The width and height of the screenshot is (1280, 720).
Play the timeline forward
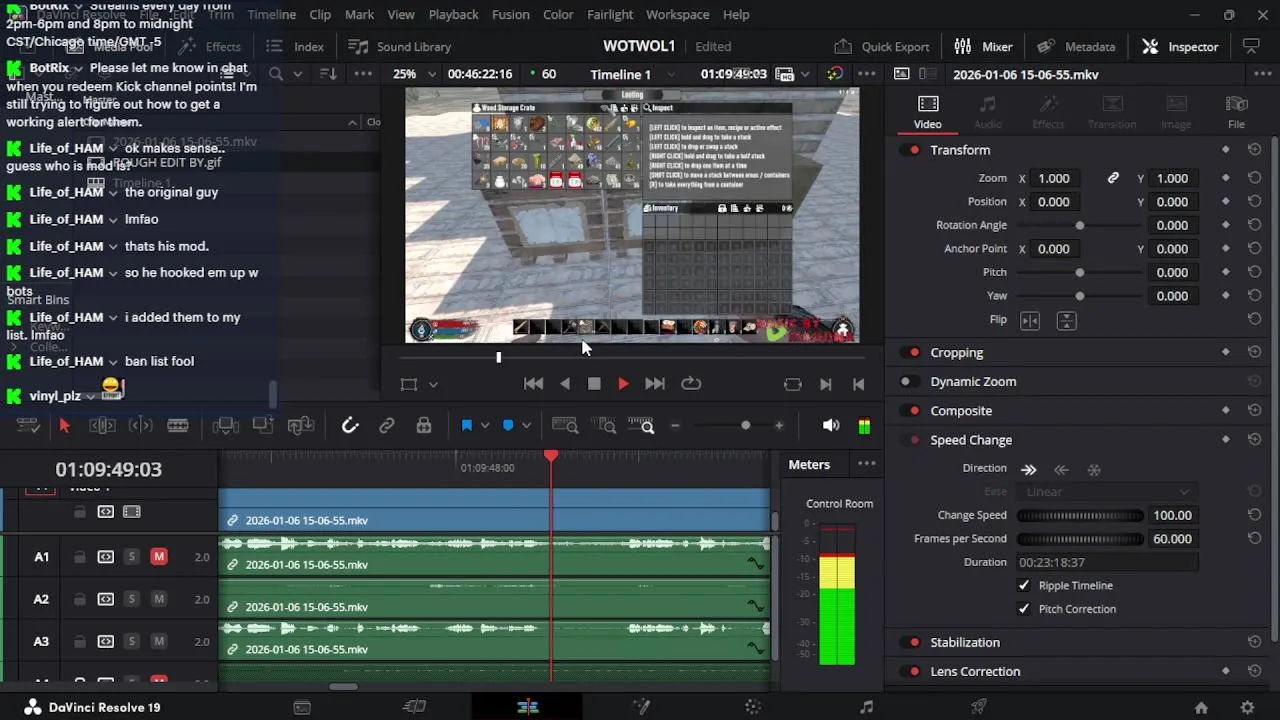623,384
